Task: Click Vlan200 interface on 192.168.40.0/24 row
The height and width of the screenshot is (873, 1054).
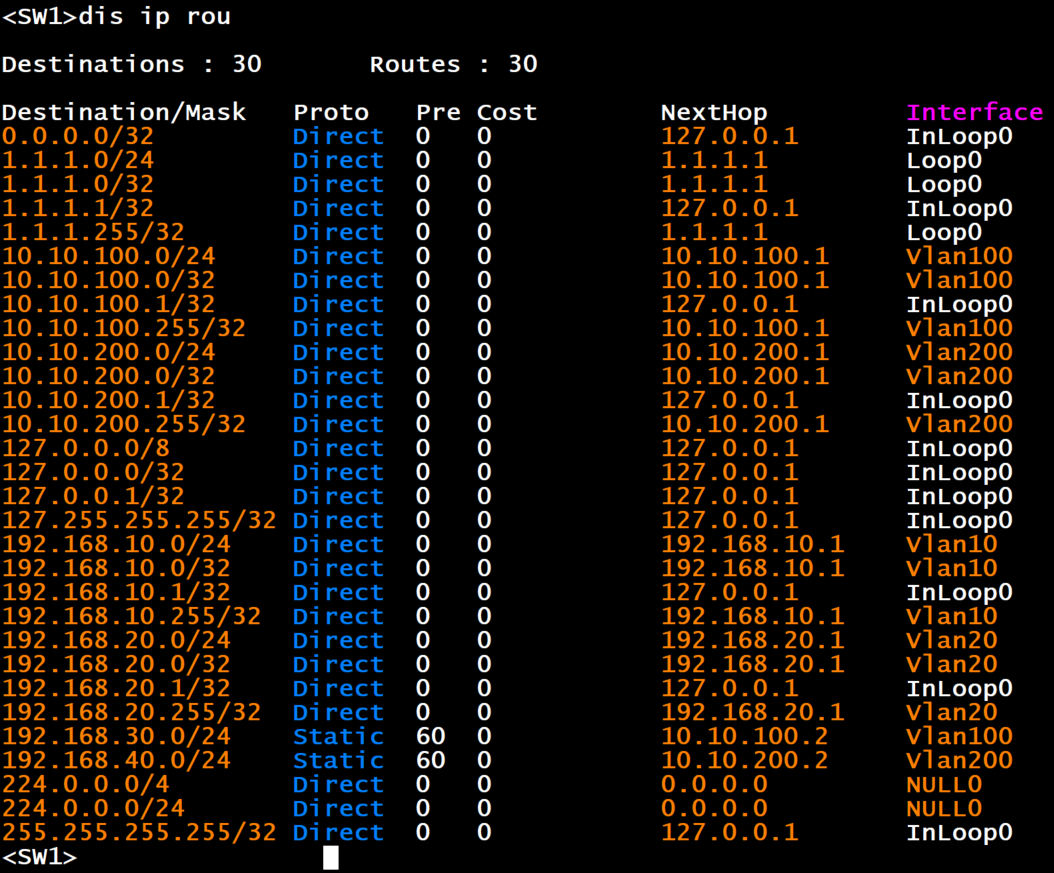Action: point(959,761)
